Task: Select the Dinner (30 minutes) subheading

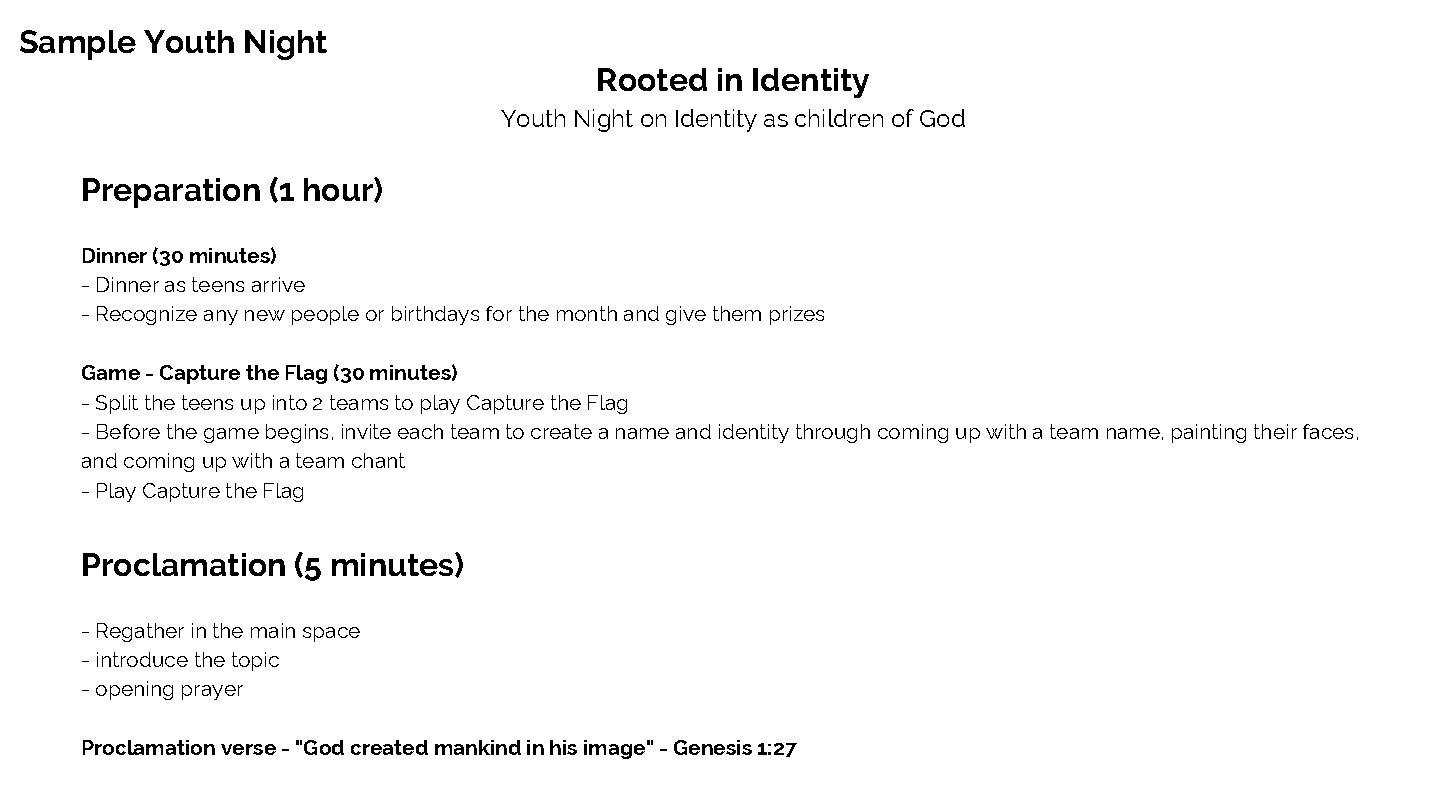Action: click(x=179, y=256)
